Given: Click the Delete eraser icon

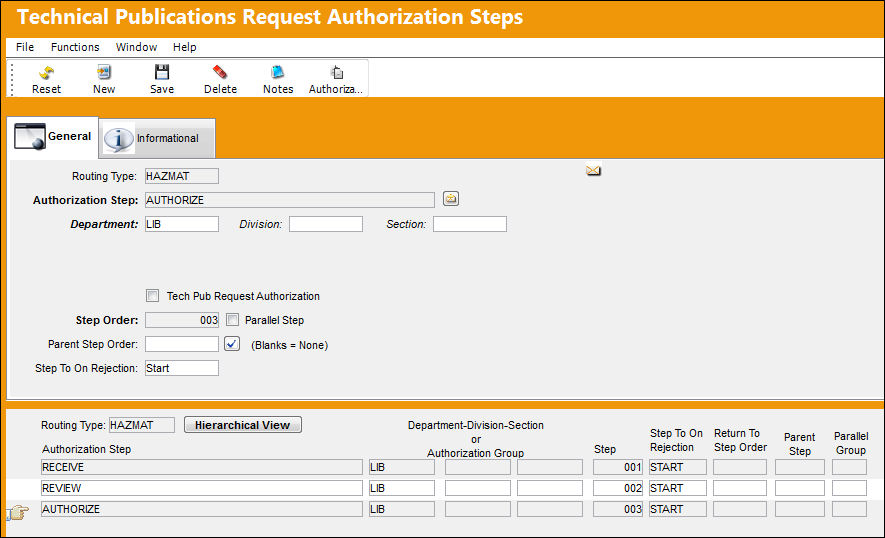Looking at the screenshot, I should click(x=220, y=72).
